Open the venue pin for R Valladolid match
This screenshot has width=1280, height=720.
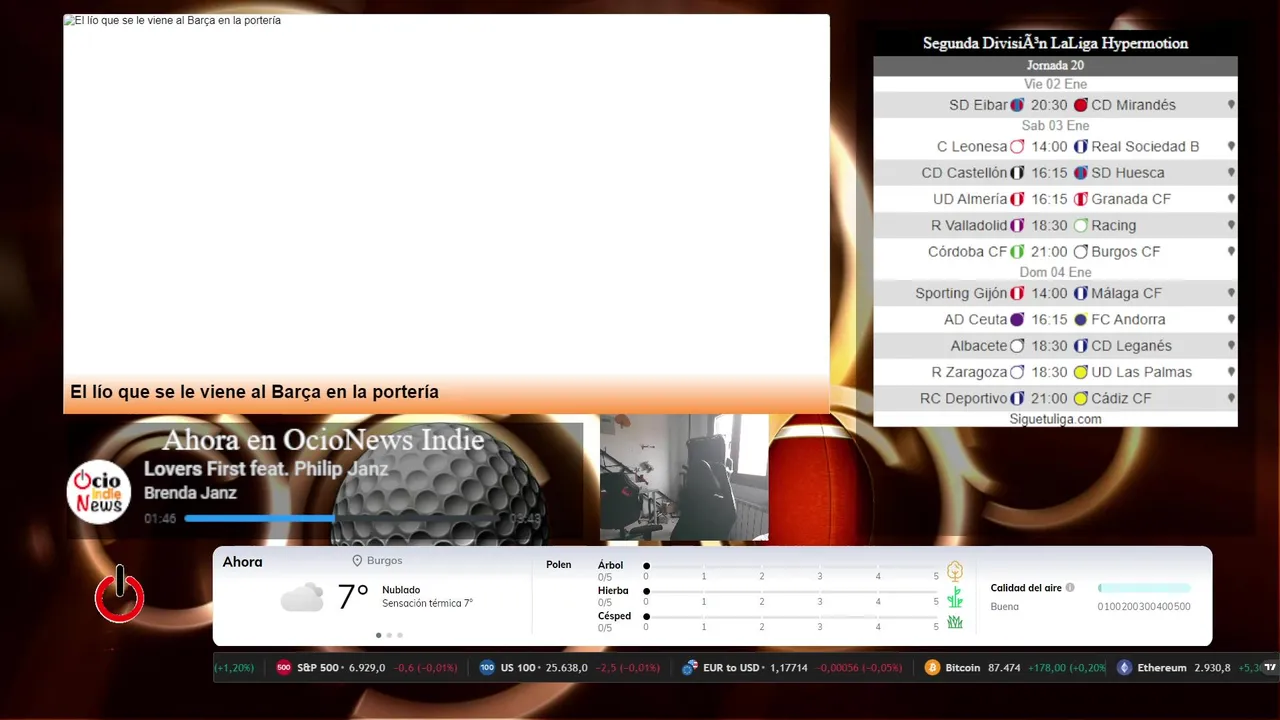coord(1231,225)
